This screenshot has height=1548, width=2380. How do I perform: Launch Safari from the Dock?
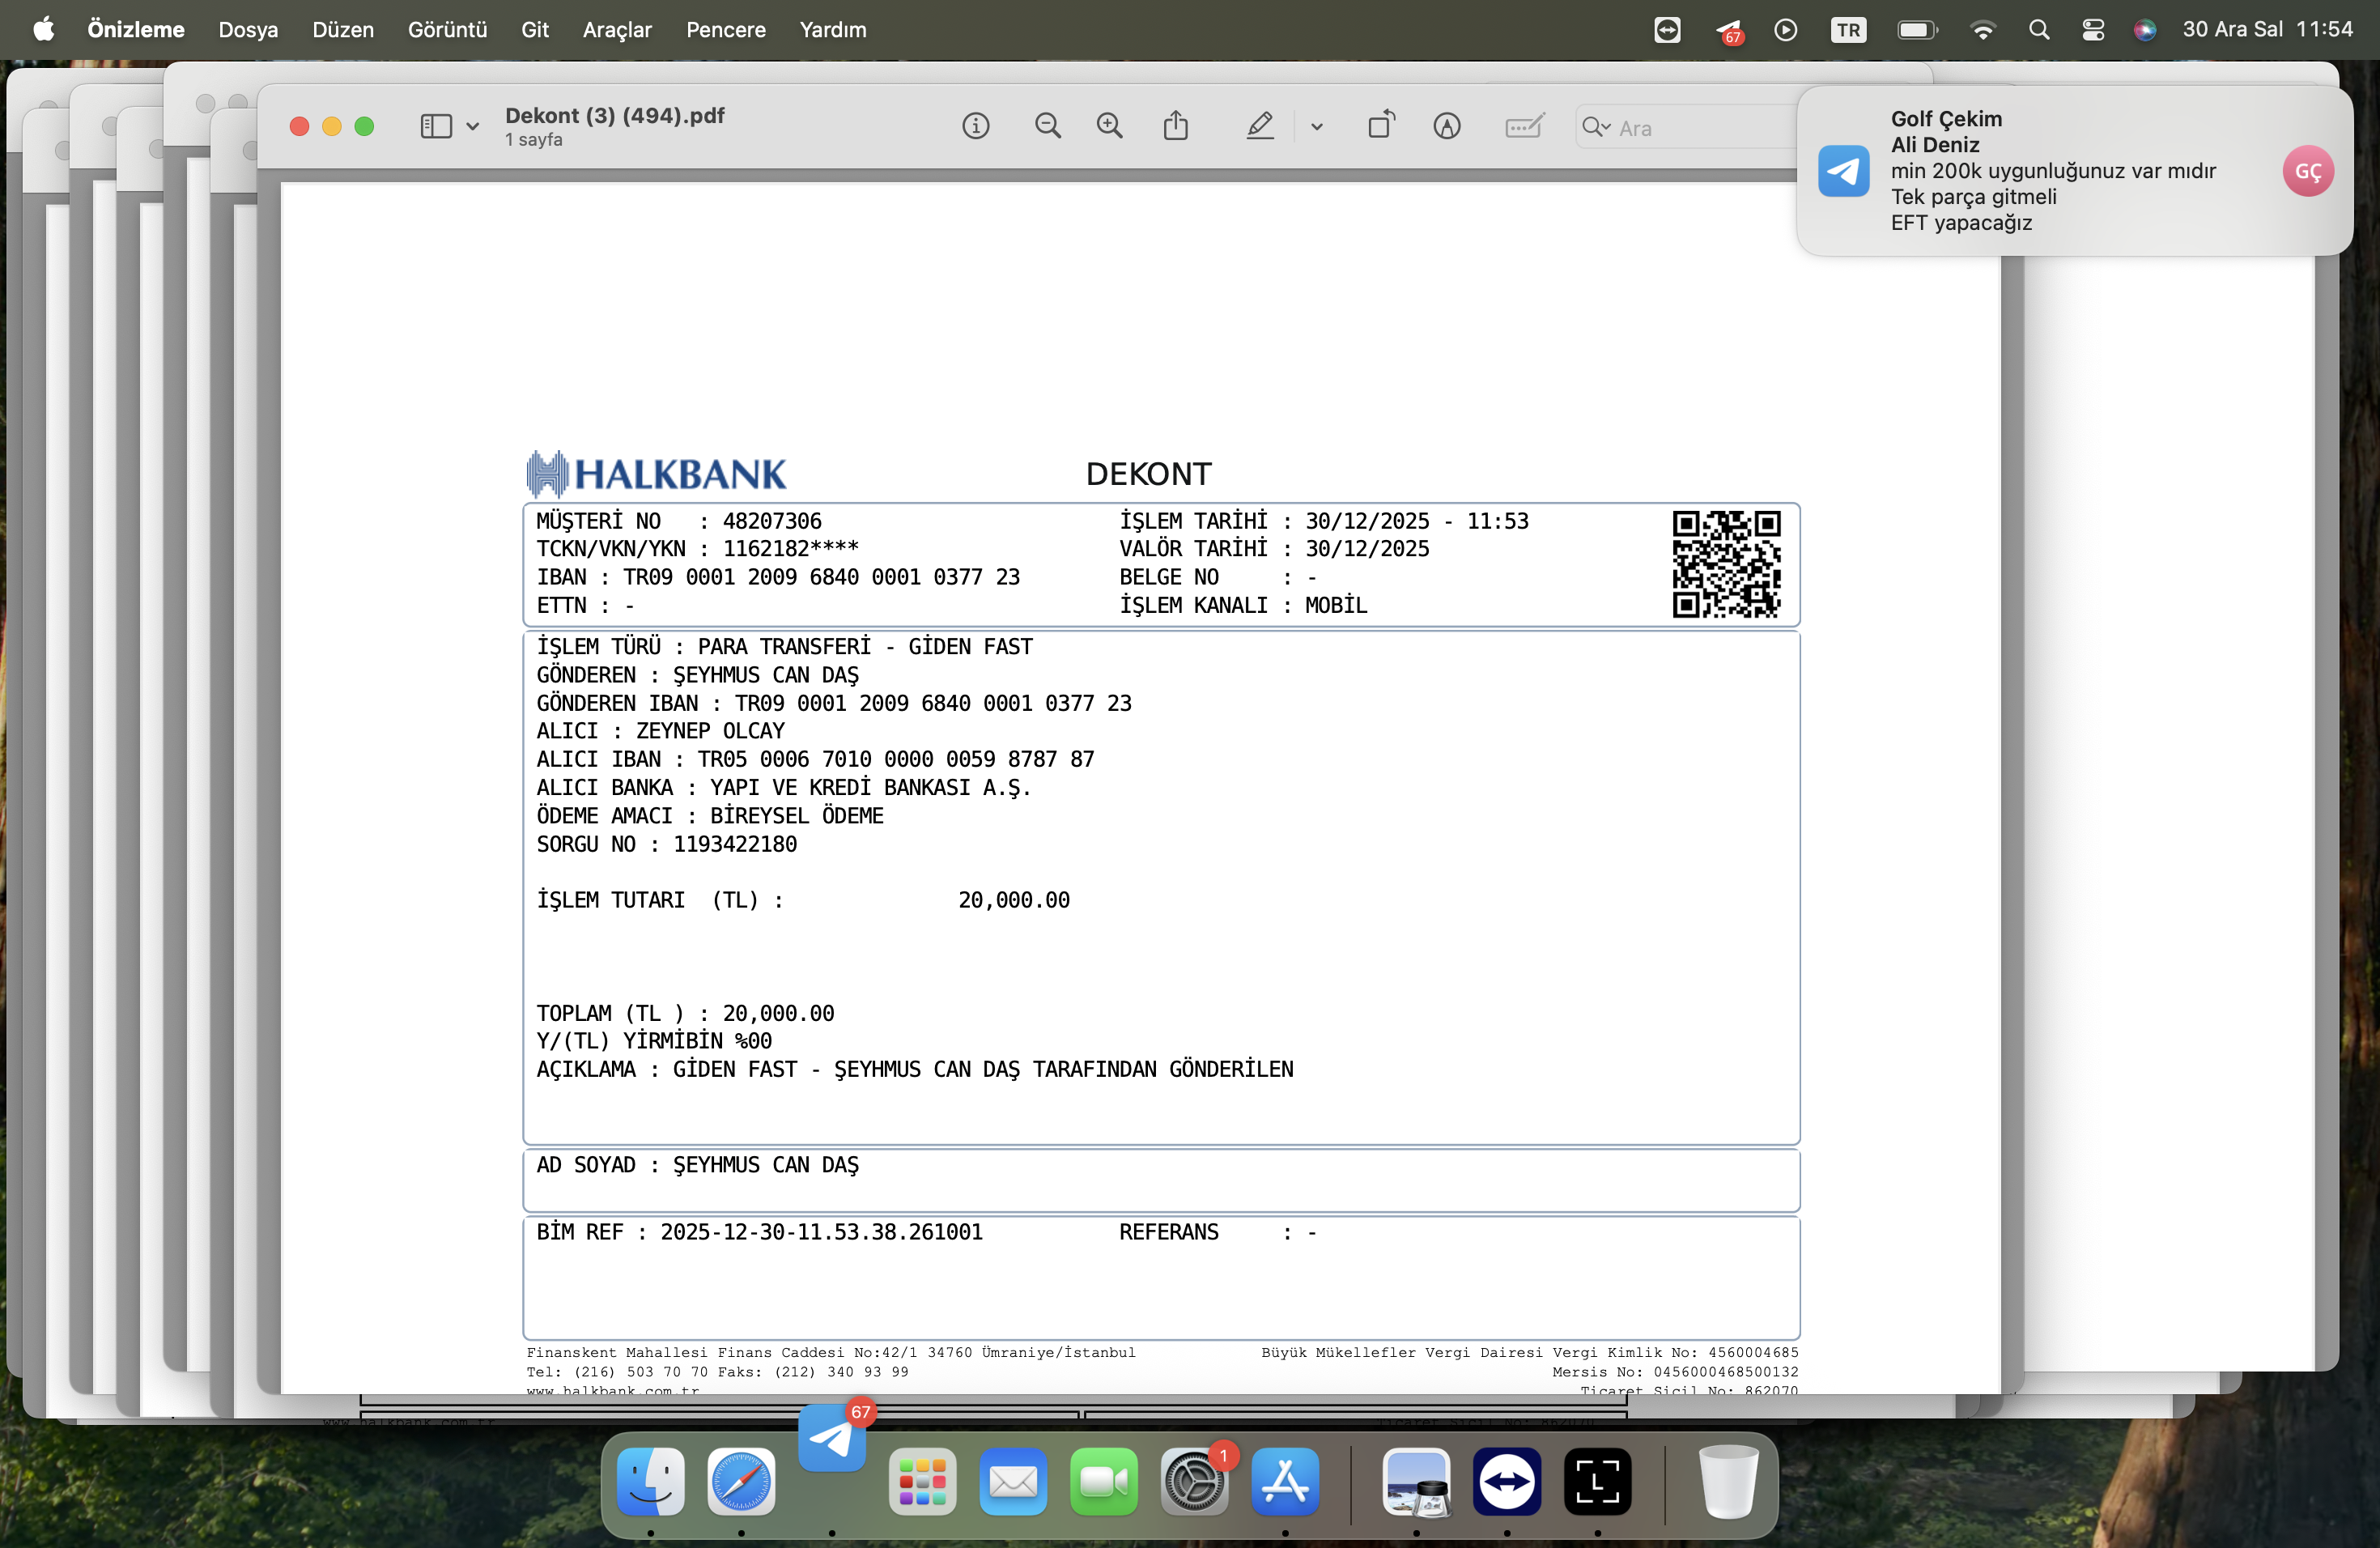(741, 1481)
